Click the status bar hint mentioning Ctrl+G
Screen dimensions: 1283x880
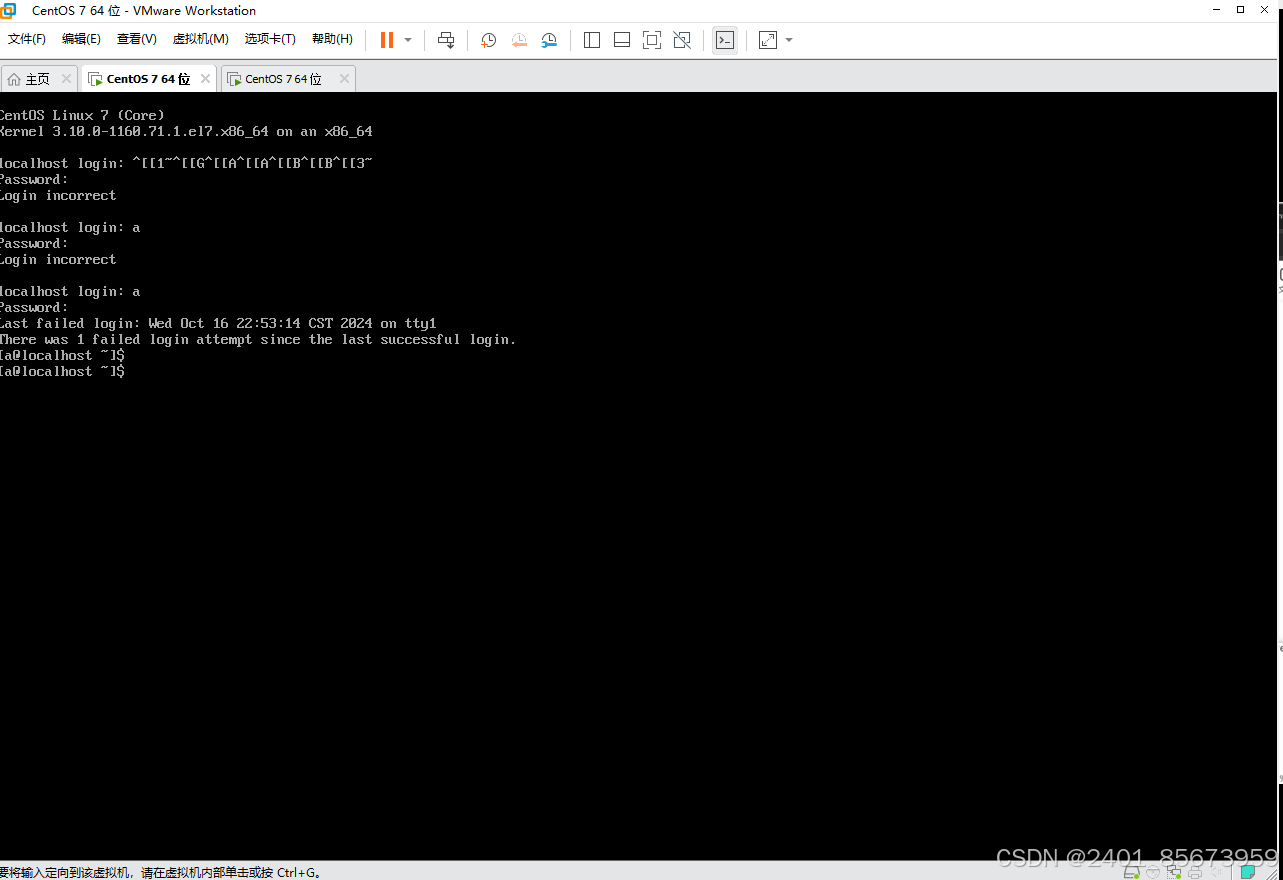tap(160, 872)
